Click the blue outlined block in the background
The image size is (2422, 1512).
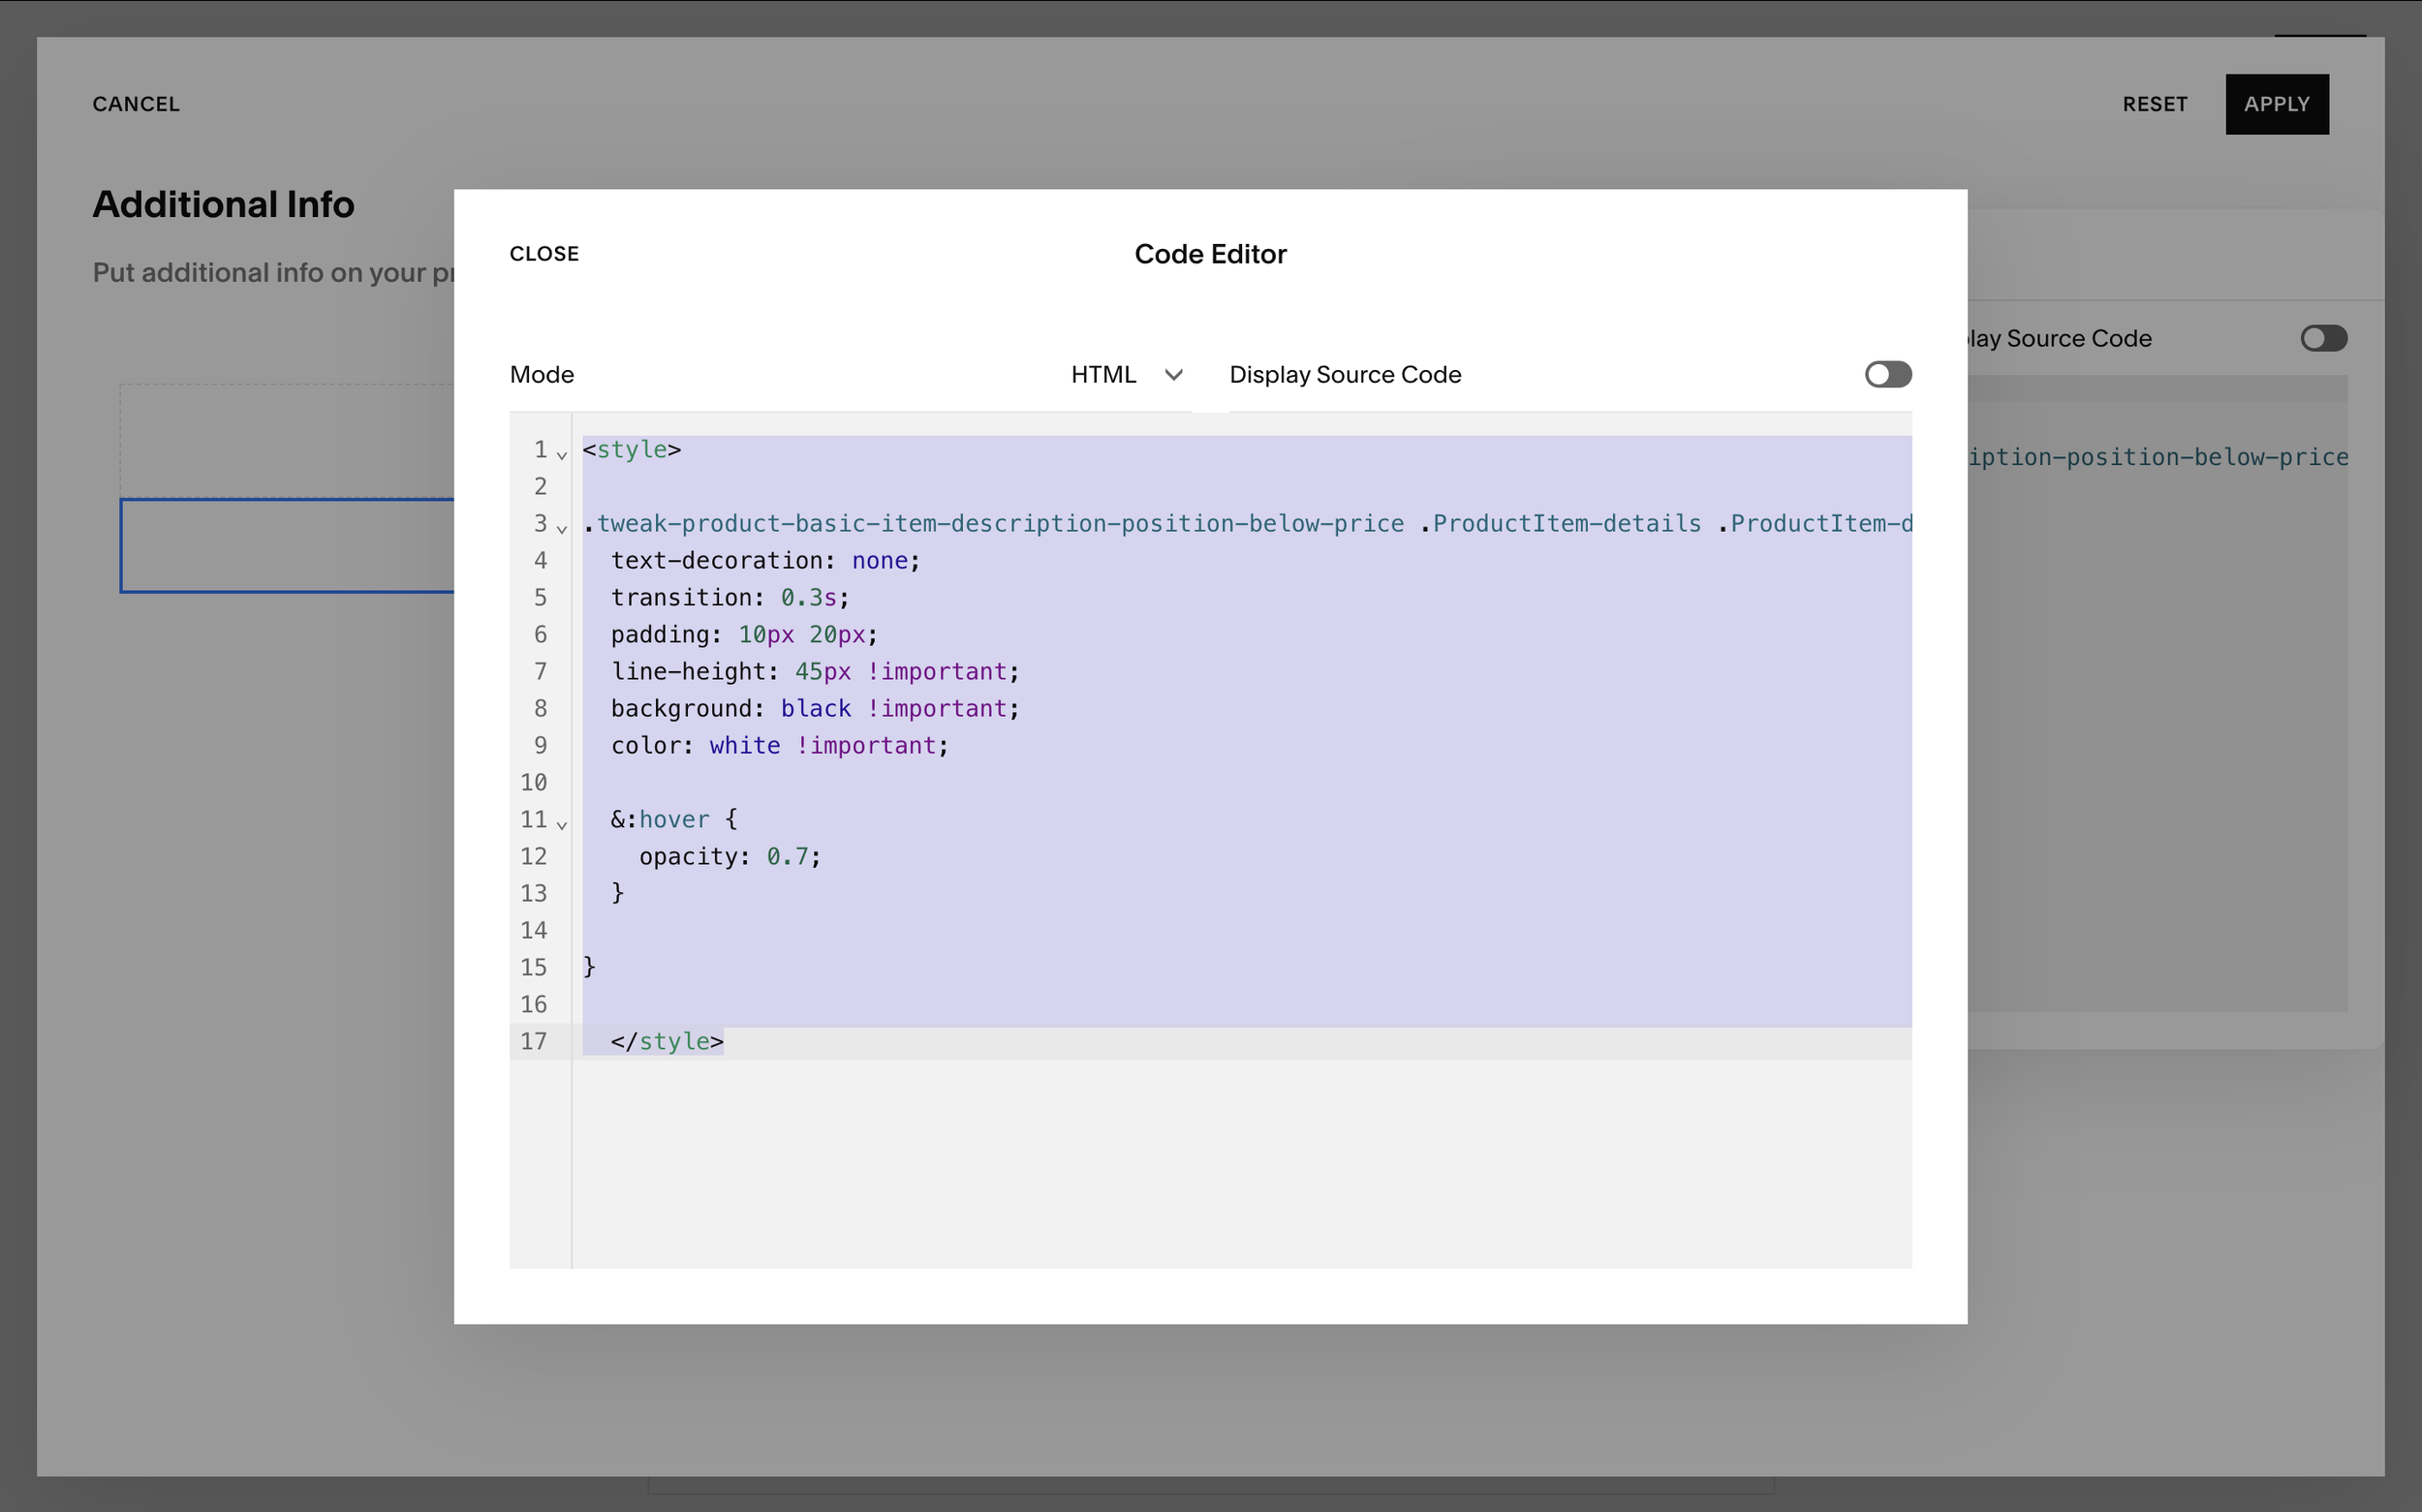coord(287,546)
